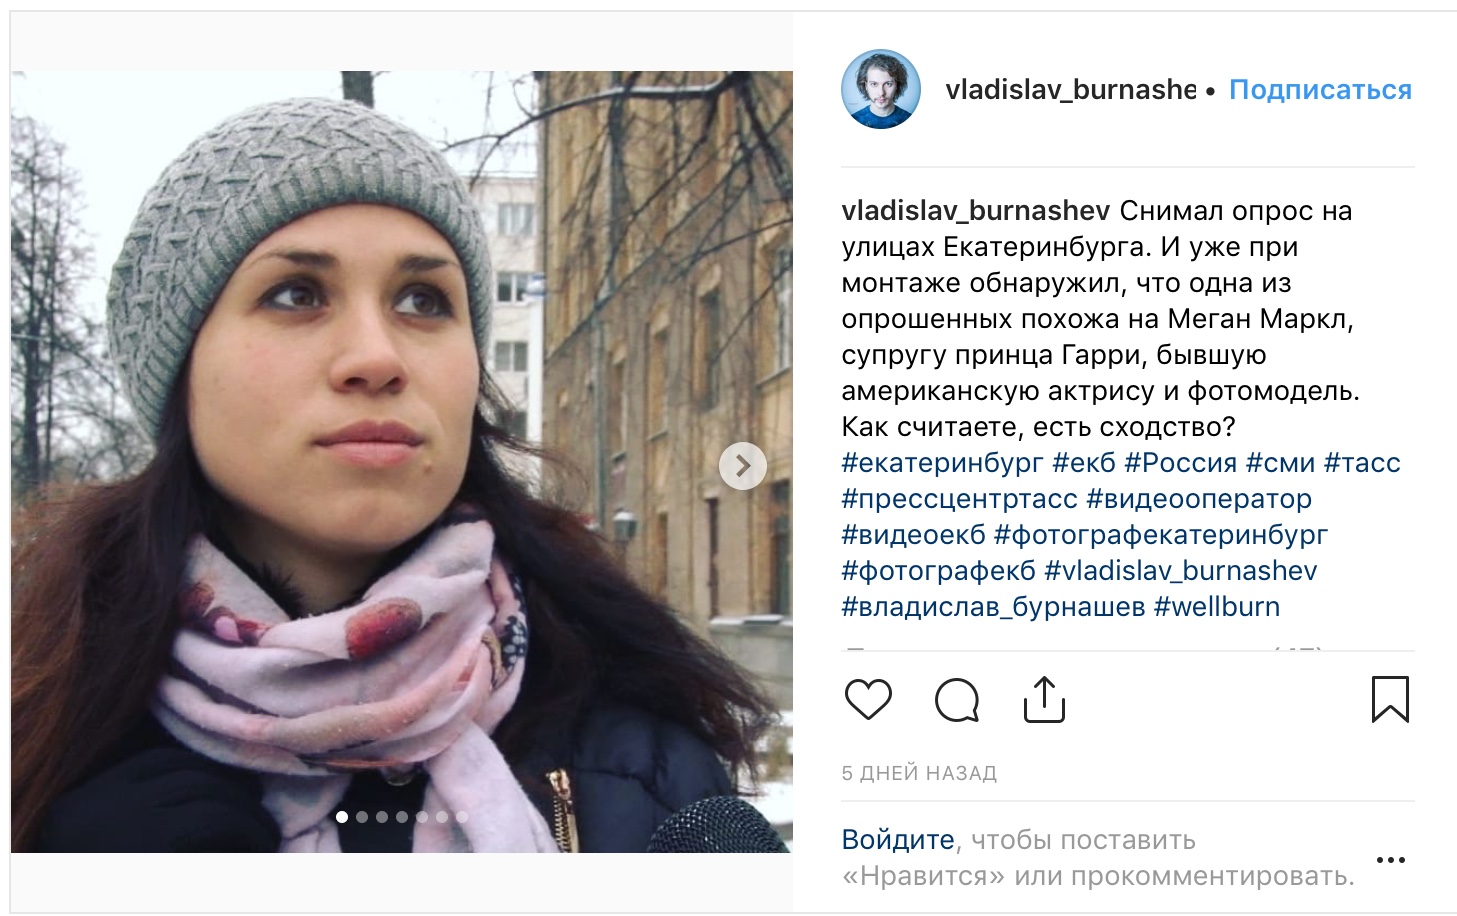
Task: Select the last carousel dot indicator
Action: pos(462,817)
